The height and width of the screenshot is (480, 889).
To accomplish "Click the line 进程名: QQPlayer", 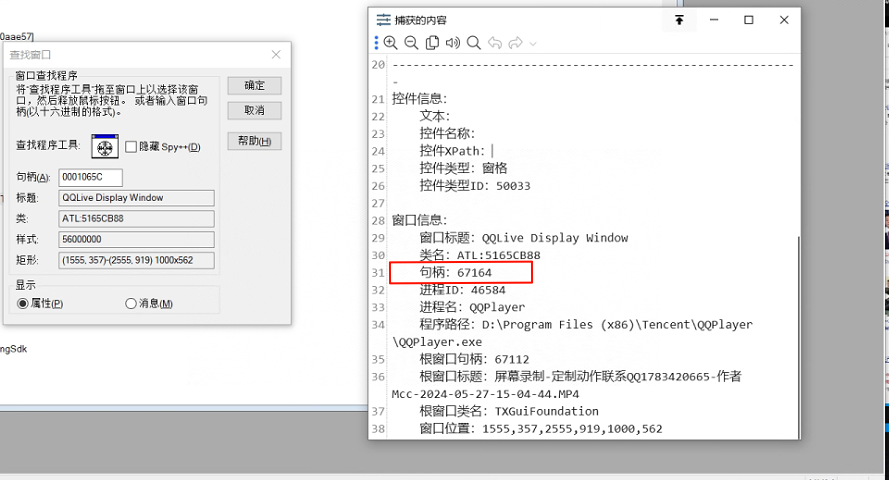I will 472,307.
